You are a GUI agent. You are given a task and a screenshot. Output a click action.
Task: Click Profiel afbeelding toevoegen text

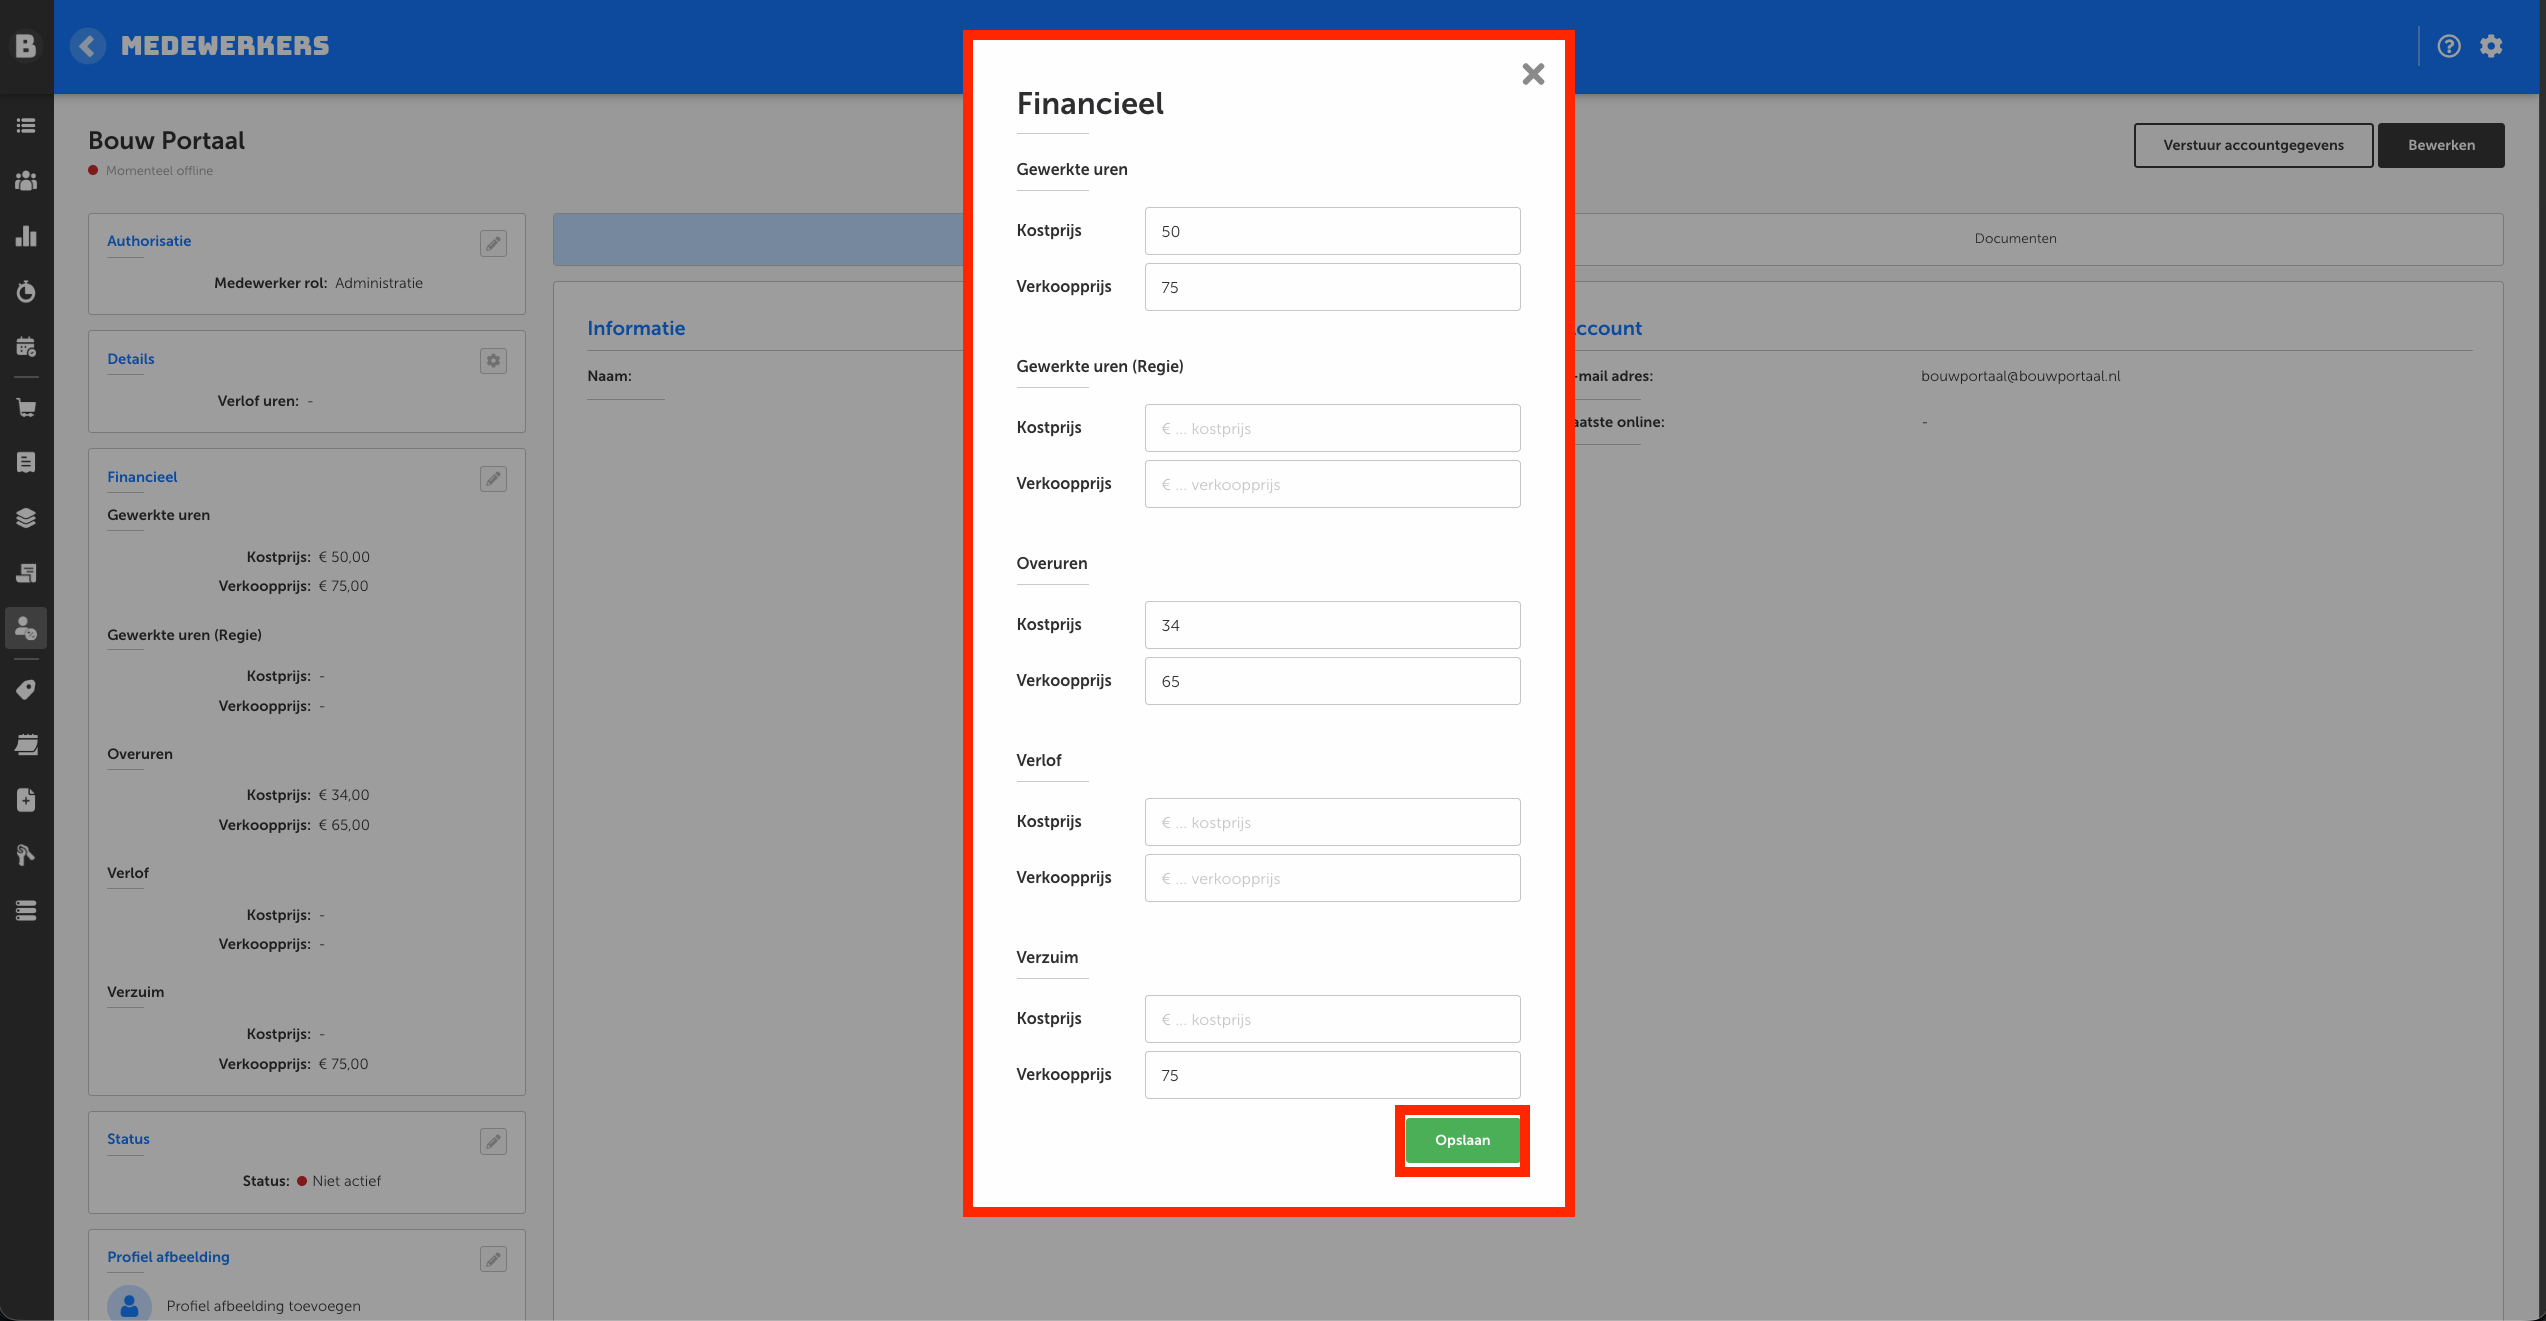point(263,1306)
